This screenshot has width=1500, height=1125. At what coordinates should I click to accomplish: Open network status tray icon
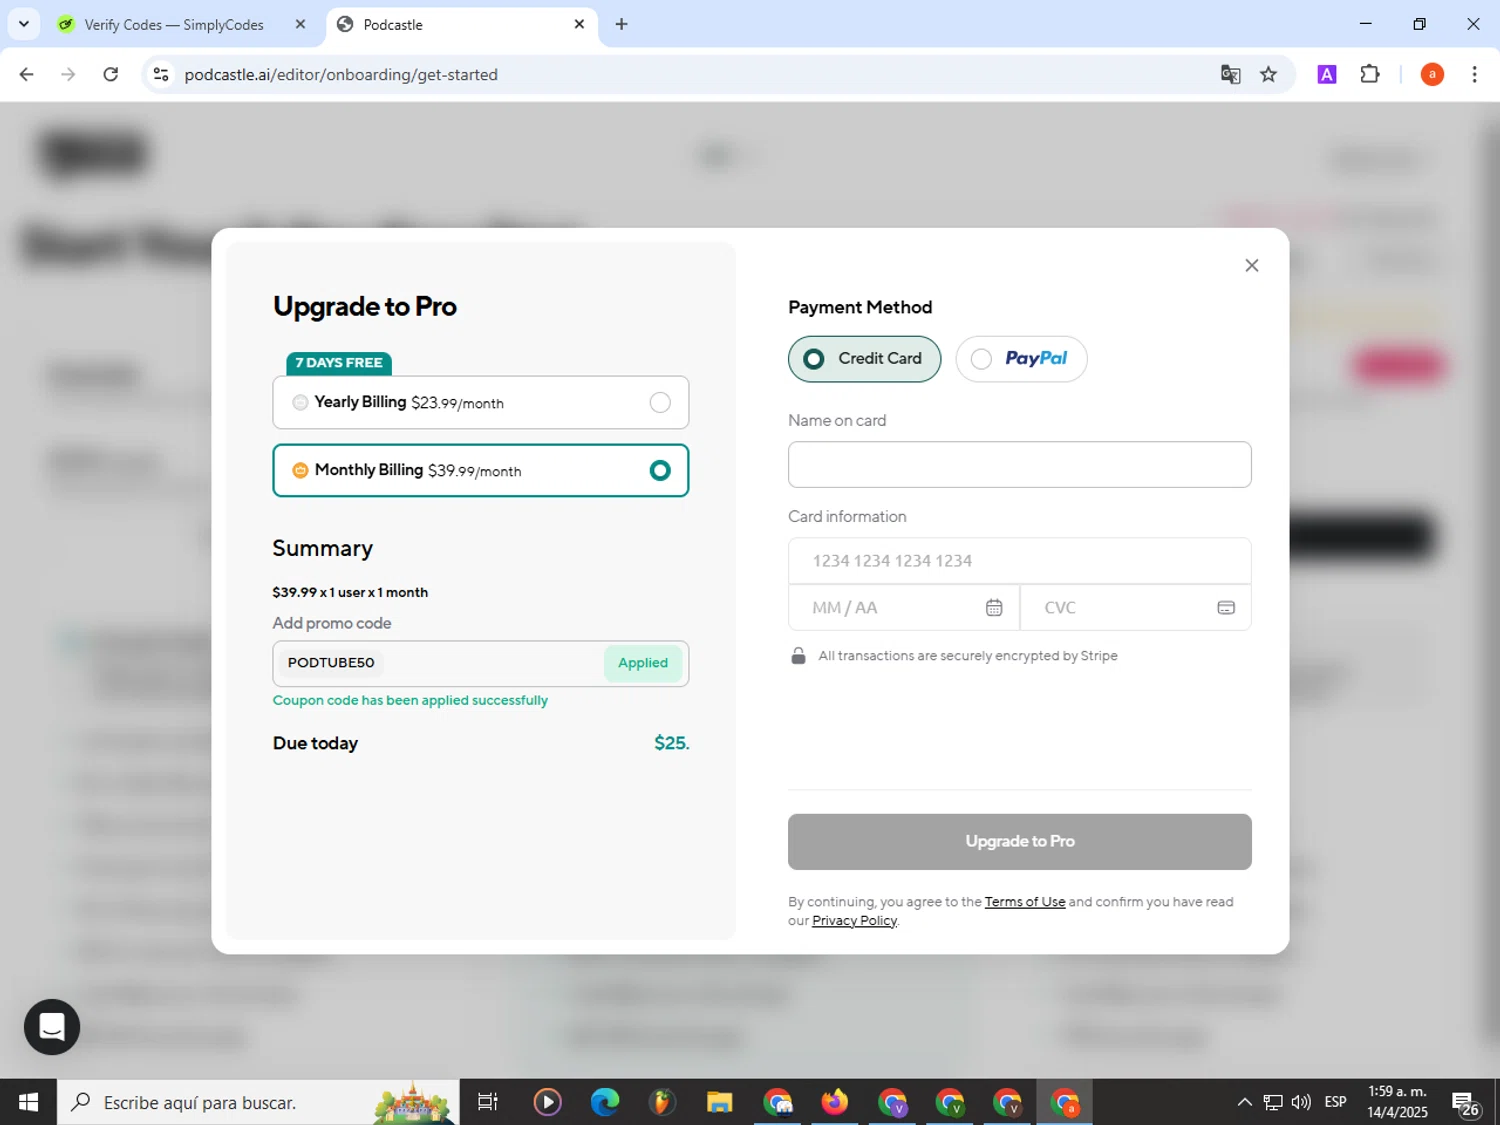(1272, 1102)
